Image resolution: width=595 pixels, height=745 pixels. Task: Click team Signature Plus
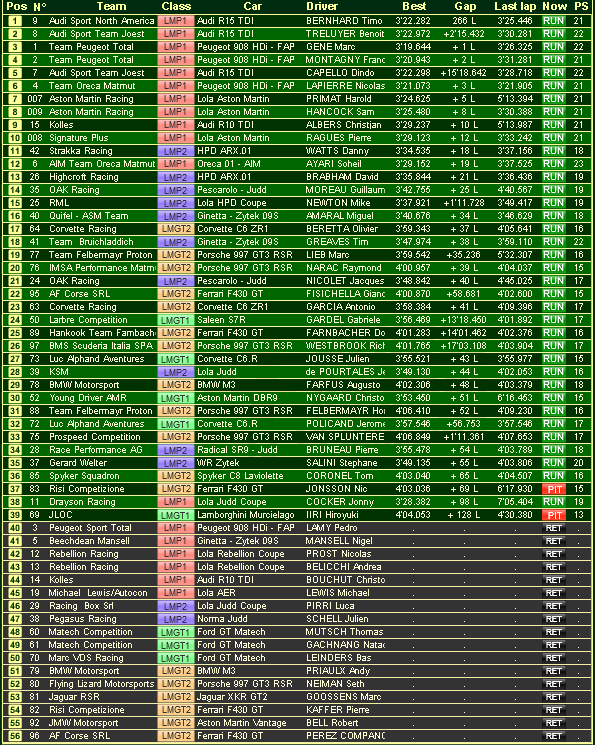[79, 138]
